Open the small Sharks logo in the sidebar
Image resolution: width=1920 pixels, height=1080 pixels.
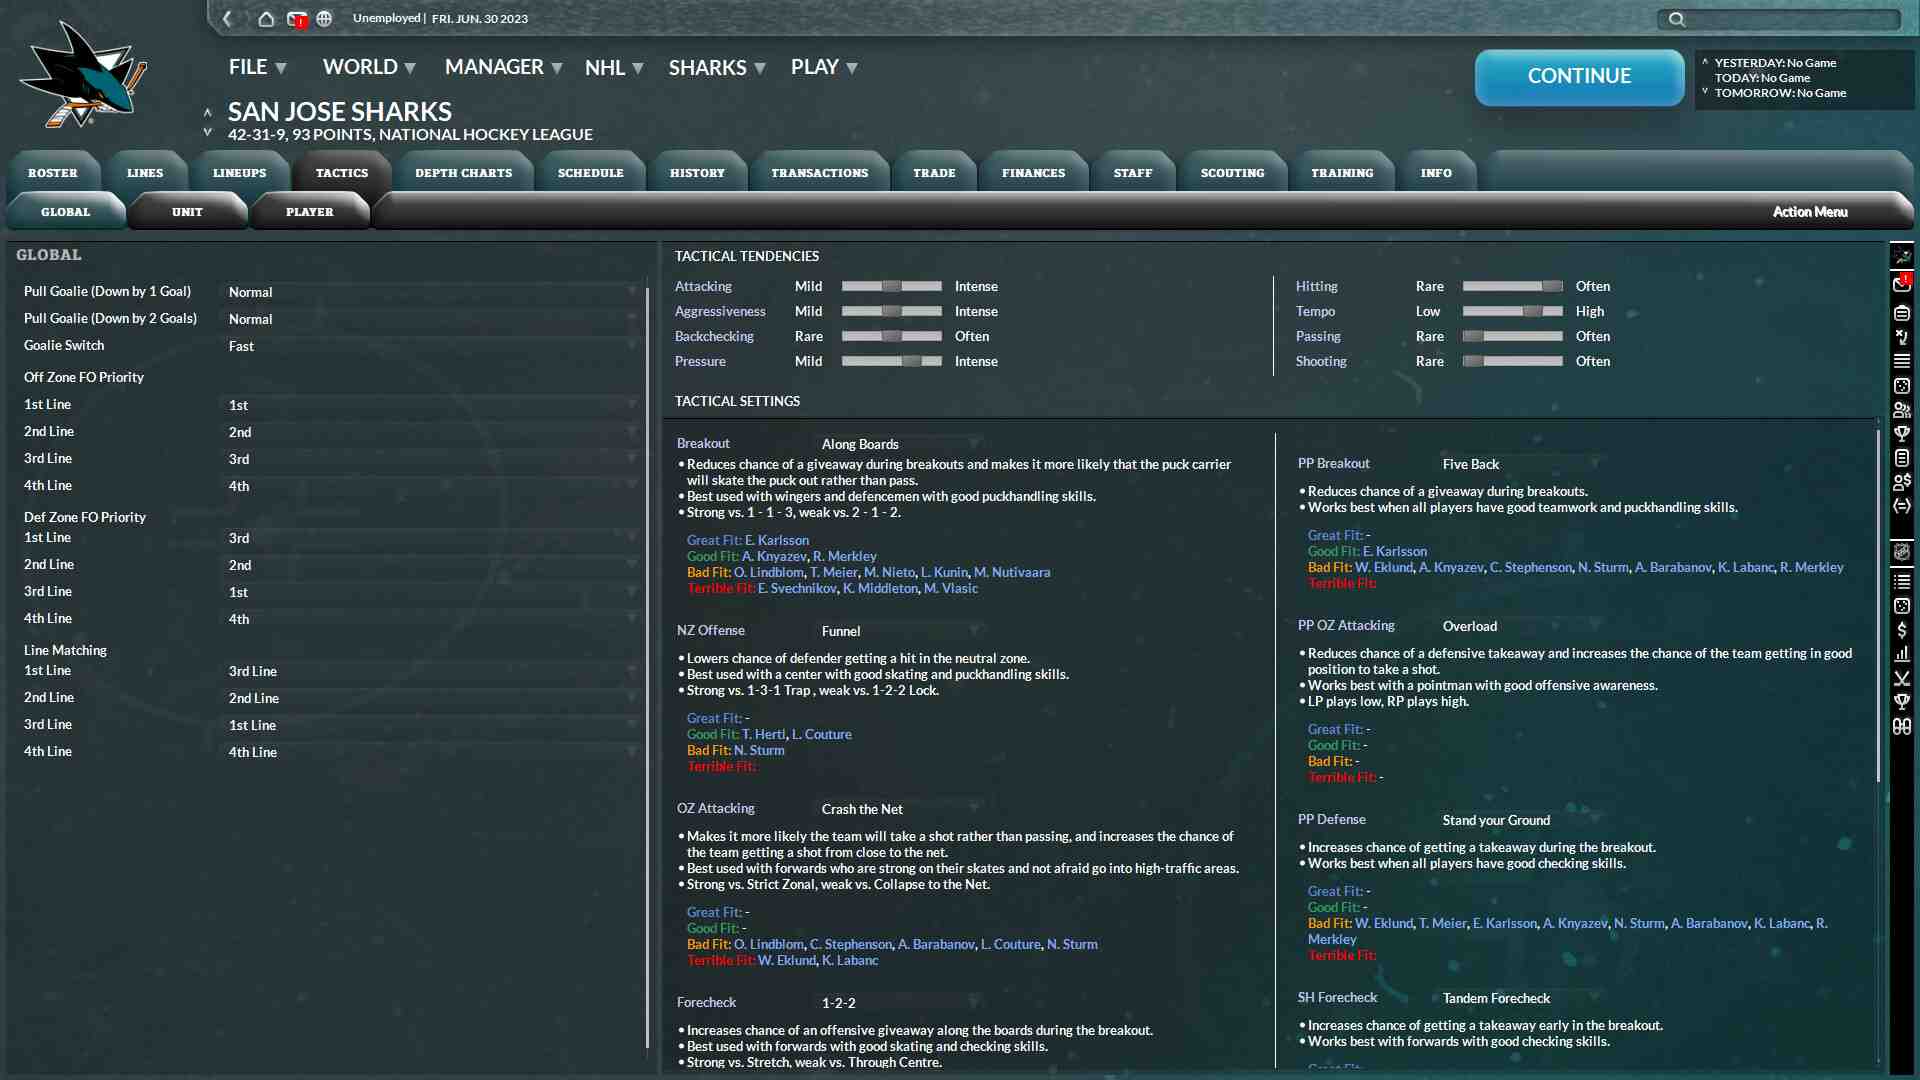1902,257
